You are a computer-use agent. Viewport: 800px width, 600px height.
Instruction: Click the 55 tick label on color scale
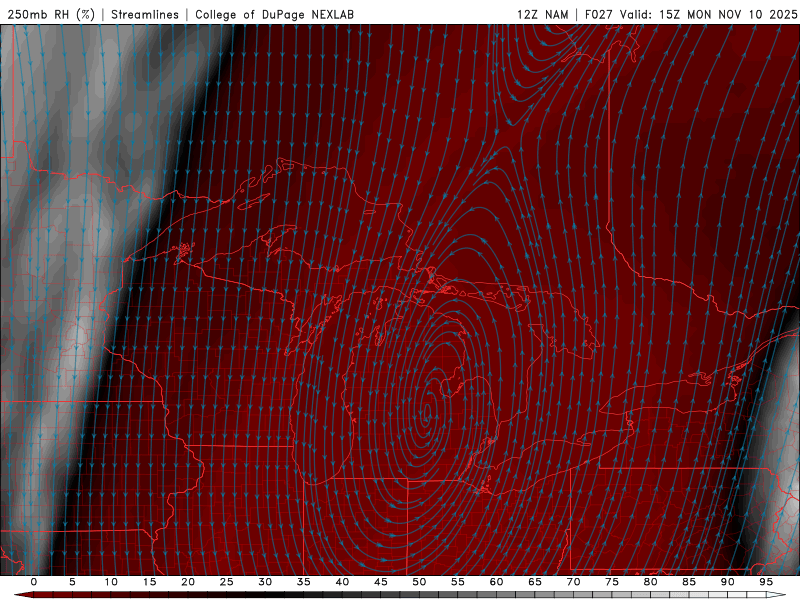pyautogui.click(x=458, y=582)
